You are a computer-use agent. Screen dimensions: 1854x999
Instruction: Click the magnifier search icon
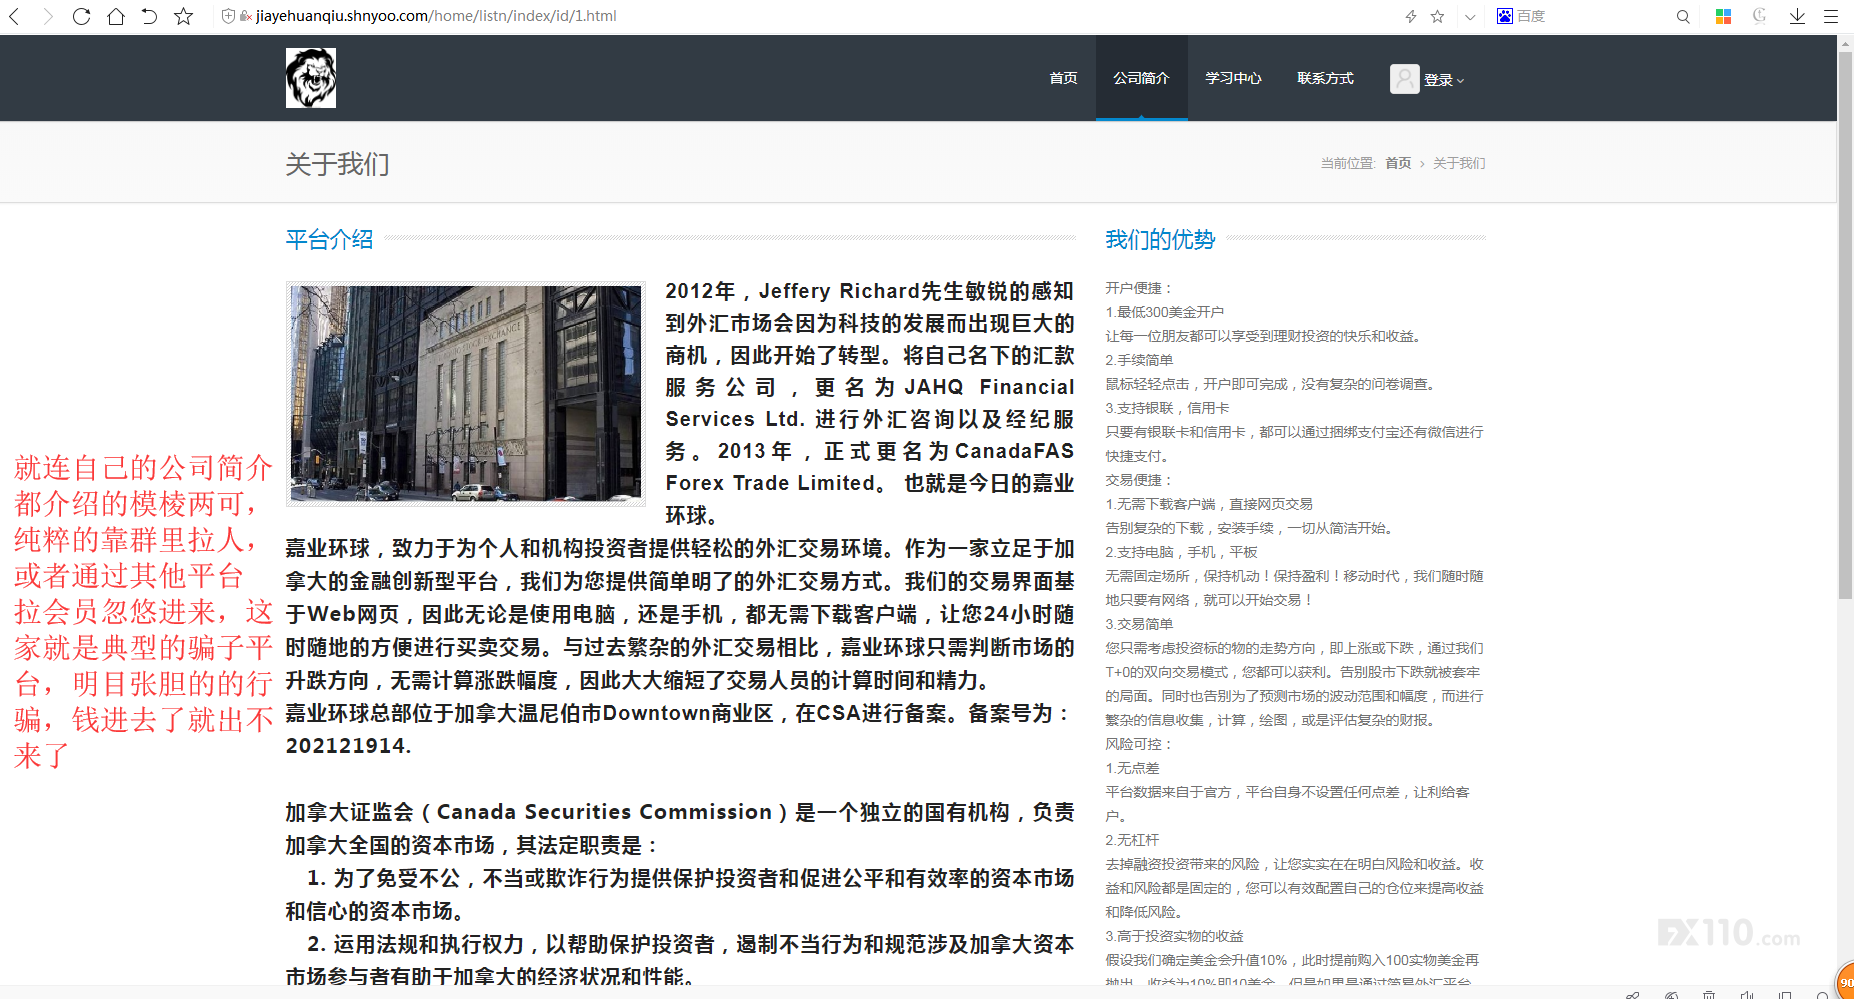pyautogui.click(x=1683, y=16)
